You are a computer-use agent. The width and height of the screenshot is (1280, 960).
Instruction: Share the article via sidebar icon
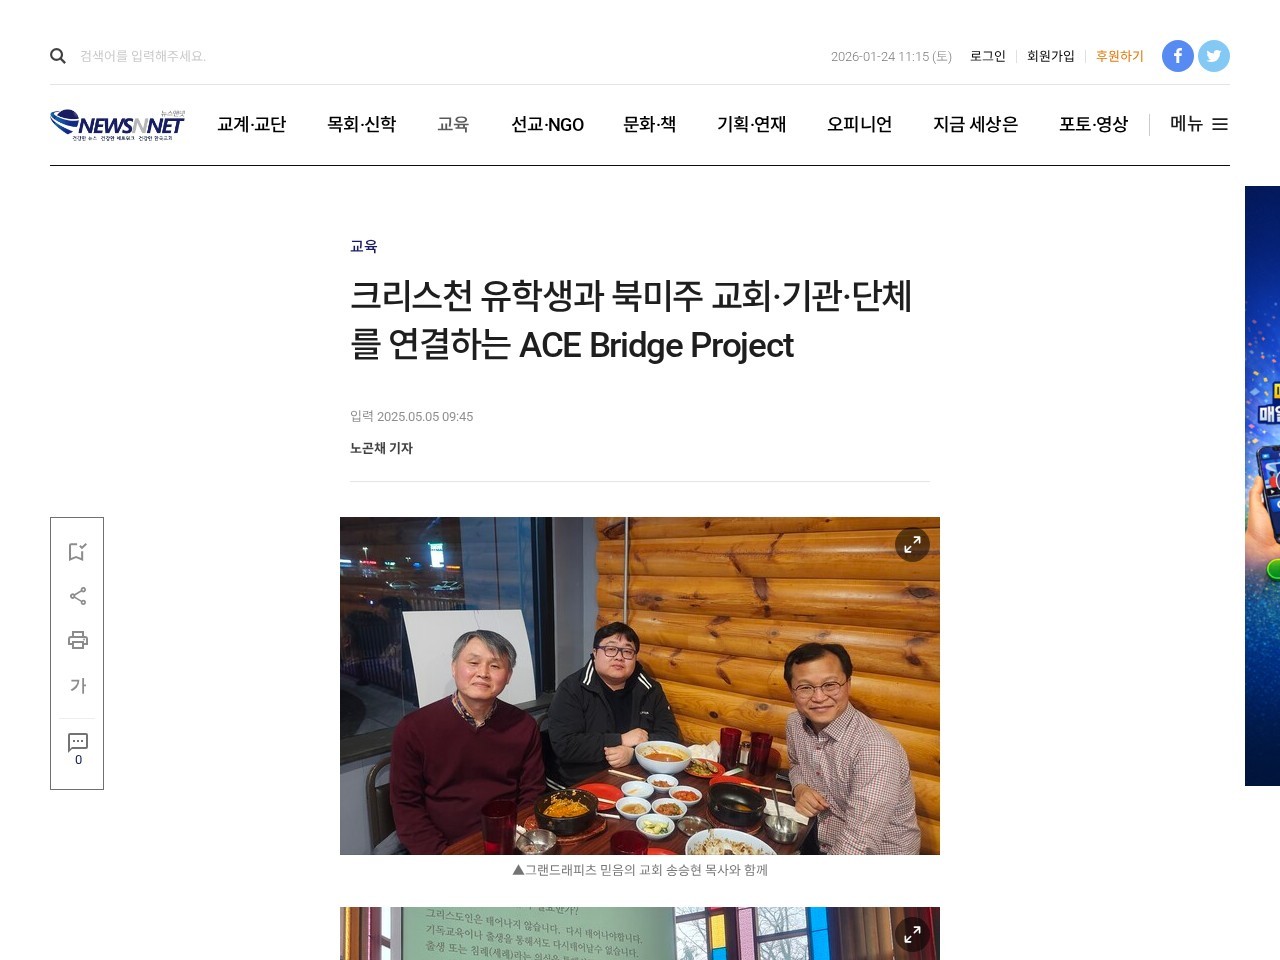(x=77, y=596)
